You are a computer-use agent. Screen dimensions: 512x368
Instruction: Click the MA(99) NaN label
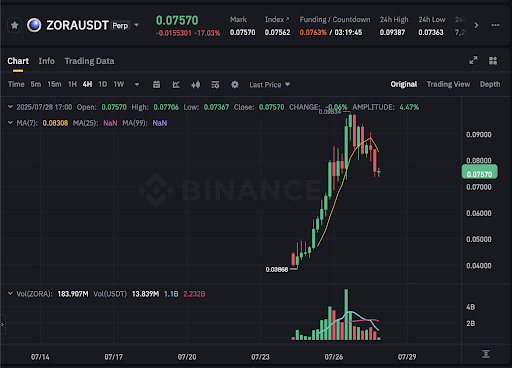160,123
